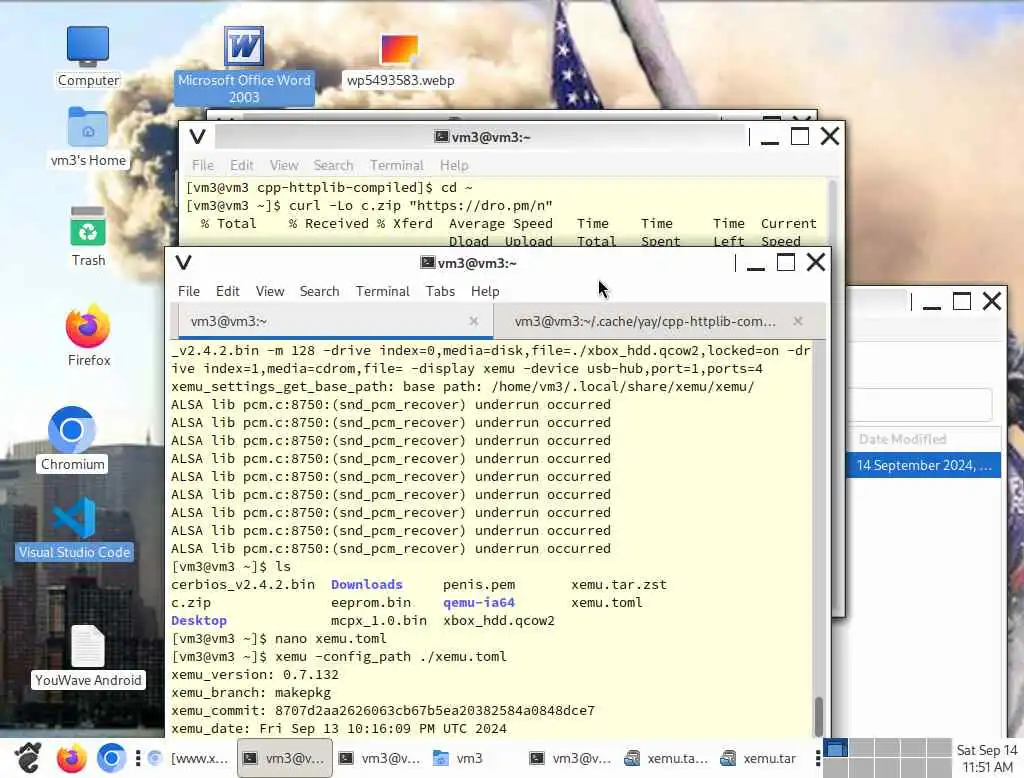Launch Visual Studio Code desktop icon

pyautogui.click(x=74, y=529)
